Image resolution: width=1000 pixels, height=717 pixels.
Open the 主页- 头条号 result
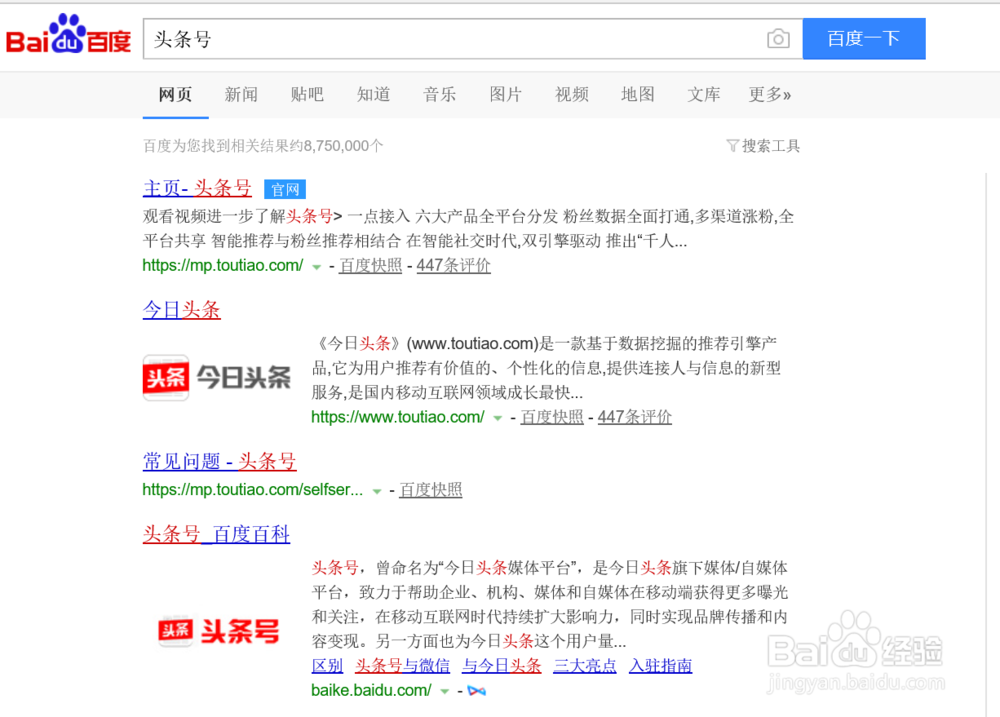197,188
